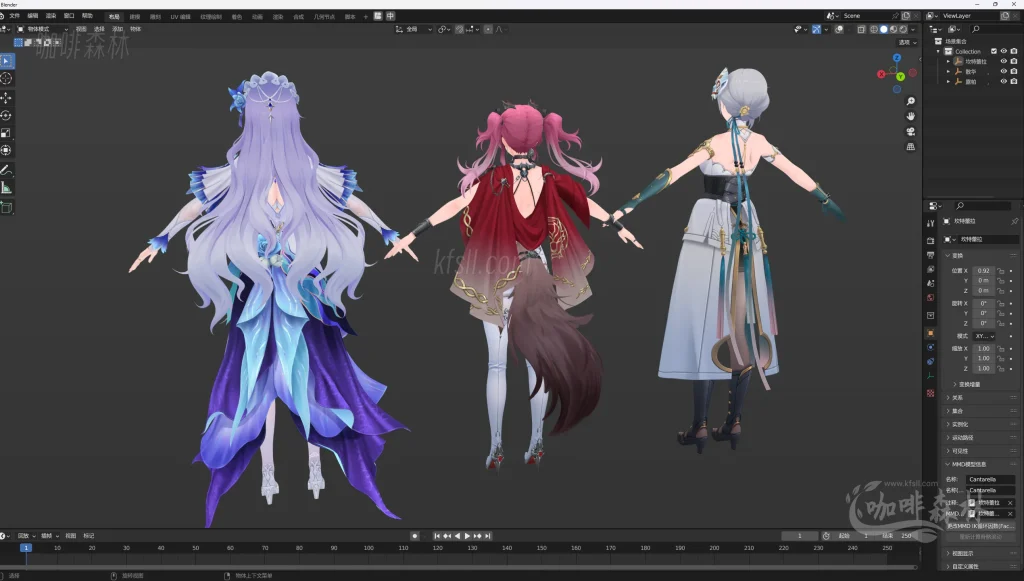
Task: Open the File menu (文件)
Action: tap(14, 16)
